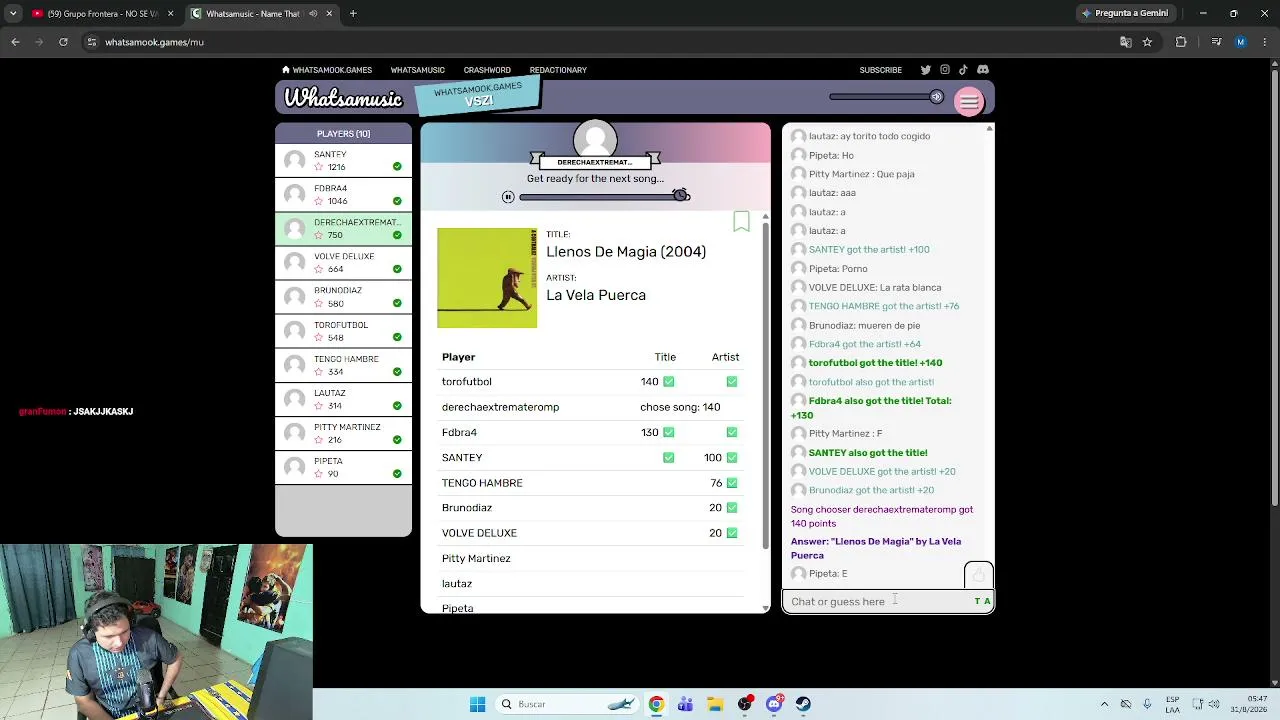Open the Instagram social link icon

[944, 70]
